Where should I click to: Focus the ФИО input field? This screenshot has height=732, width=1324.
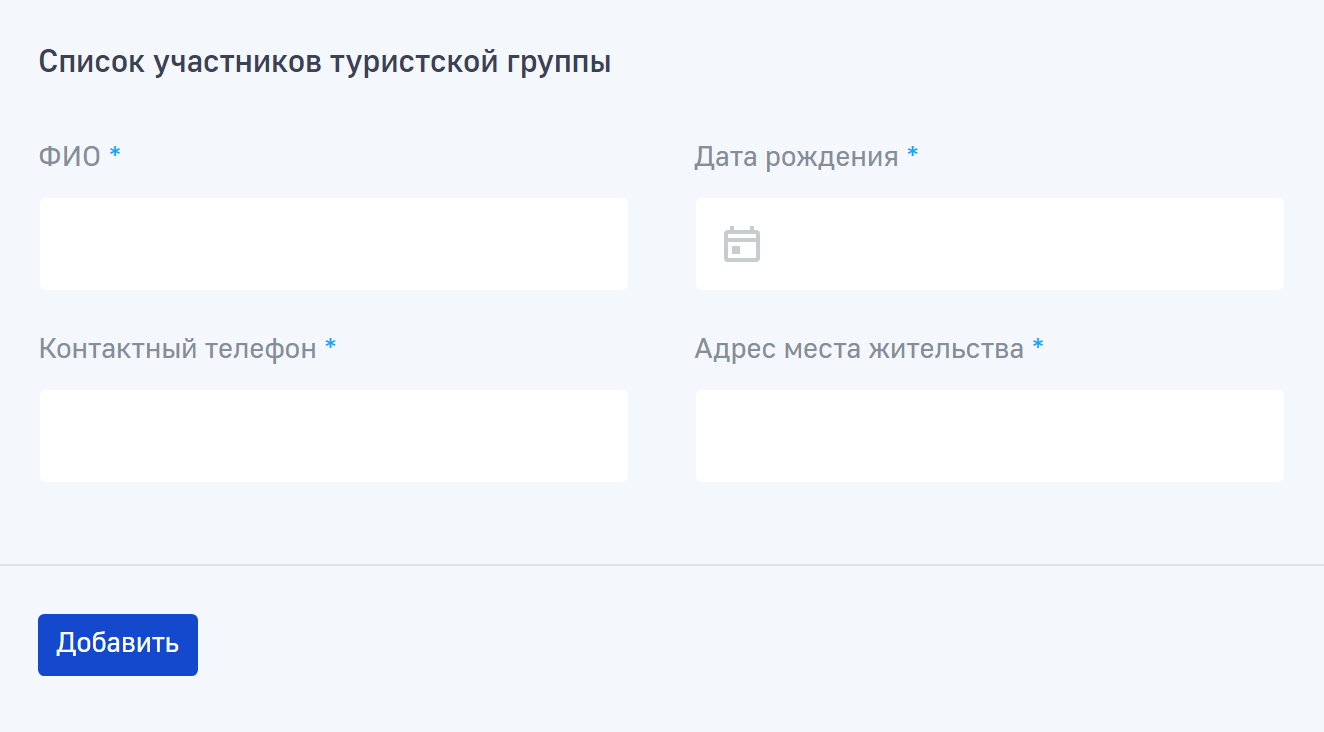(334, 244)
